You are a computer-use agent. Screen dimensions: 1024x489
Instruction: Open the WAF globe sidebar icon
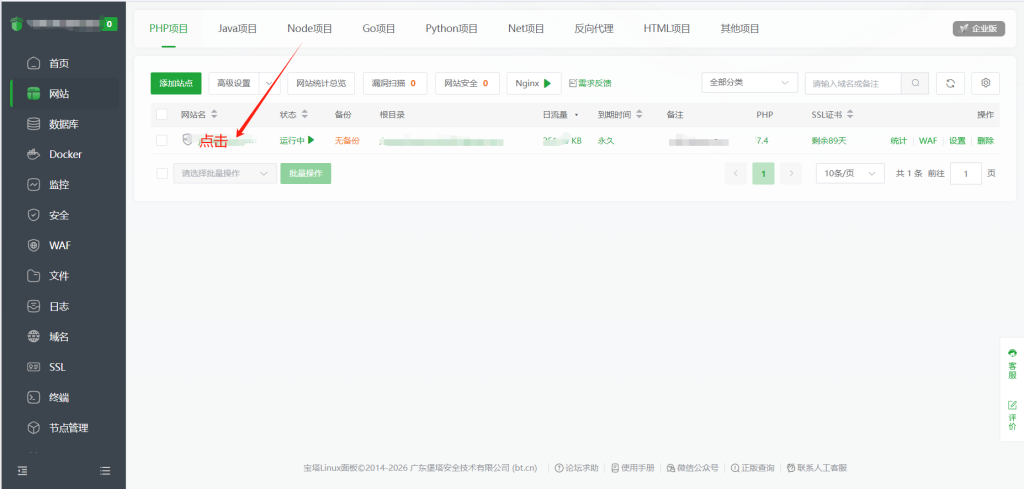[x=33, y=245]
